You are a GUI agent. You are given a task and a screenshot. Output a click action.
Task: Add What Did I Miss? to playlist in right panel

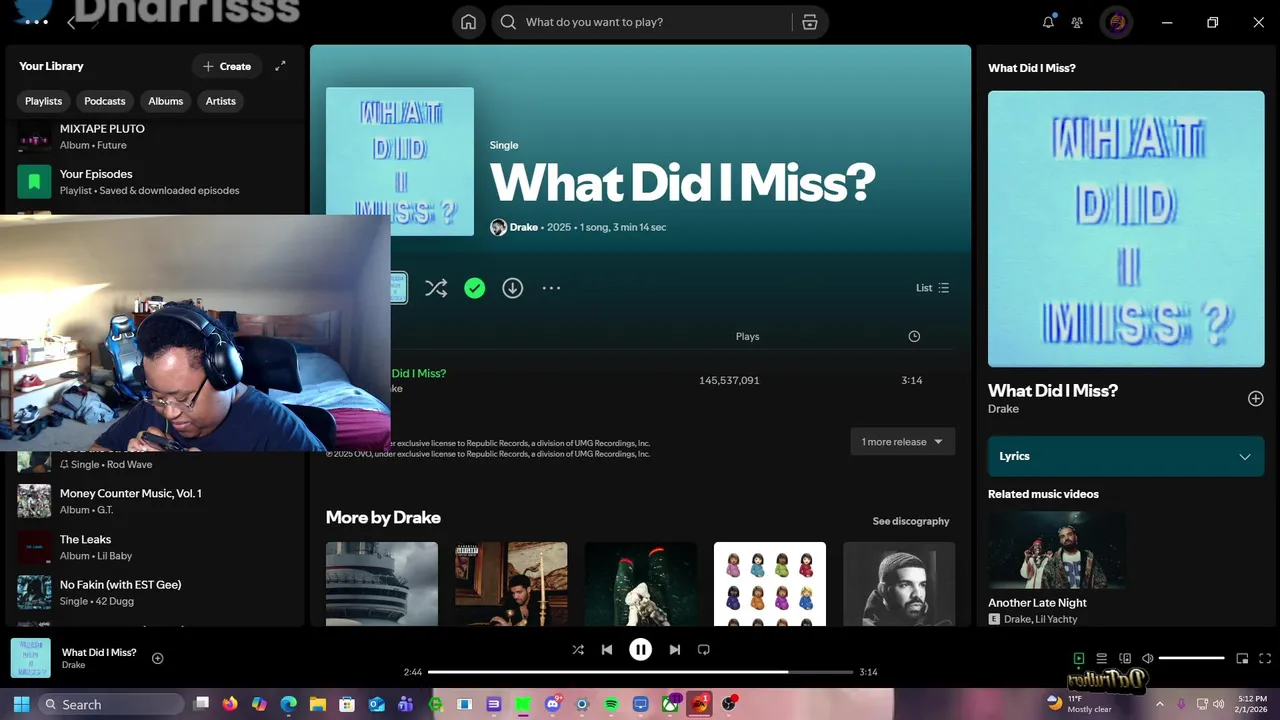click(1256, 398)
